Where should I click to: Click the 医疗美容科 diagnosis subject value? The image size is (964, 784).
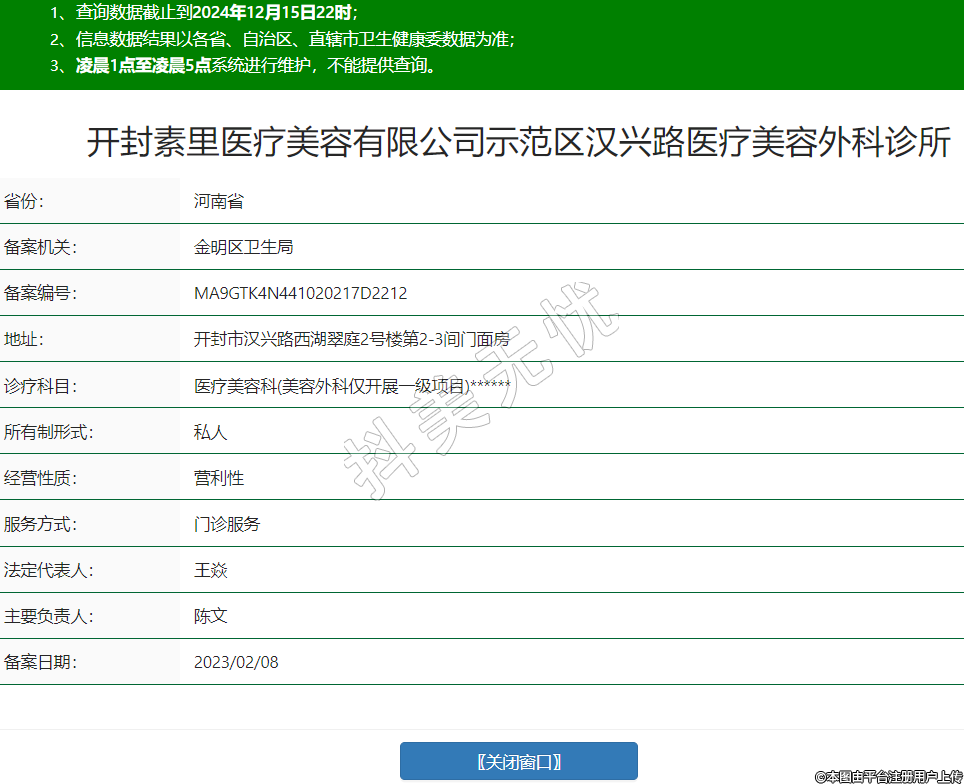click(351, 386)
